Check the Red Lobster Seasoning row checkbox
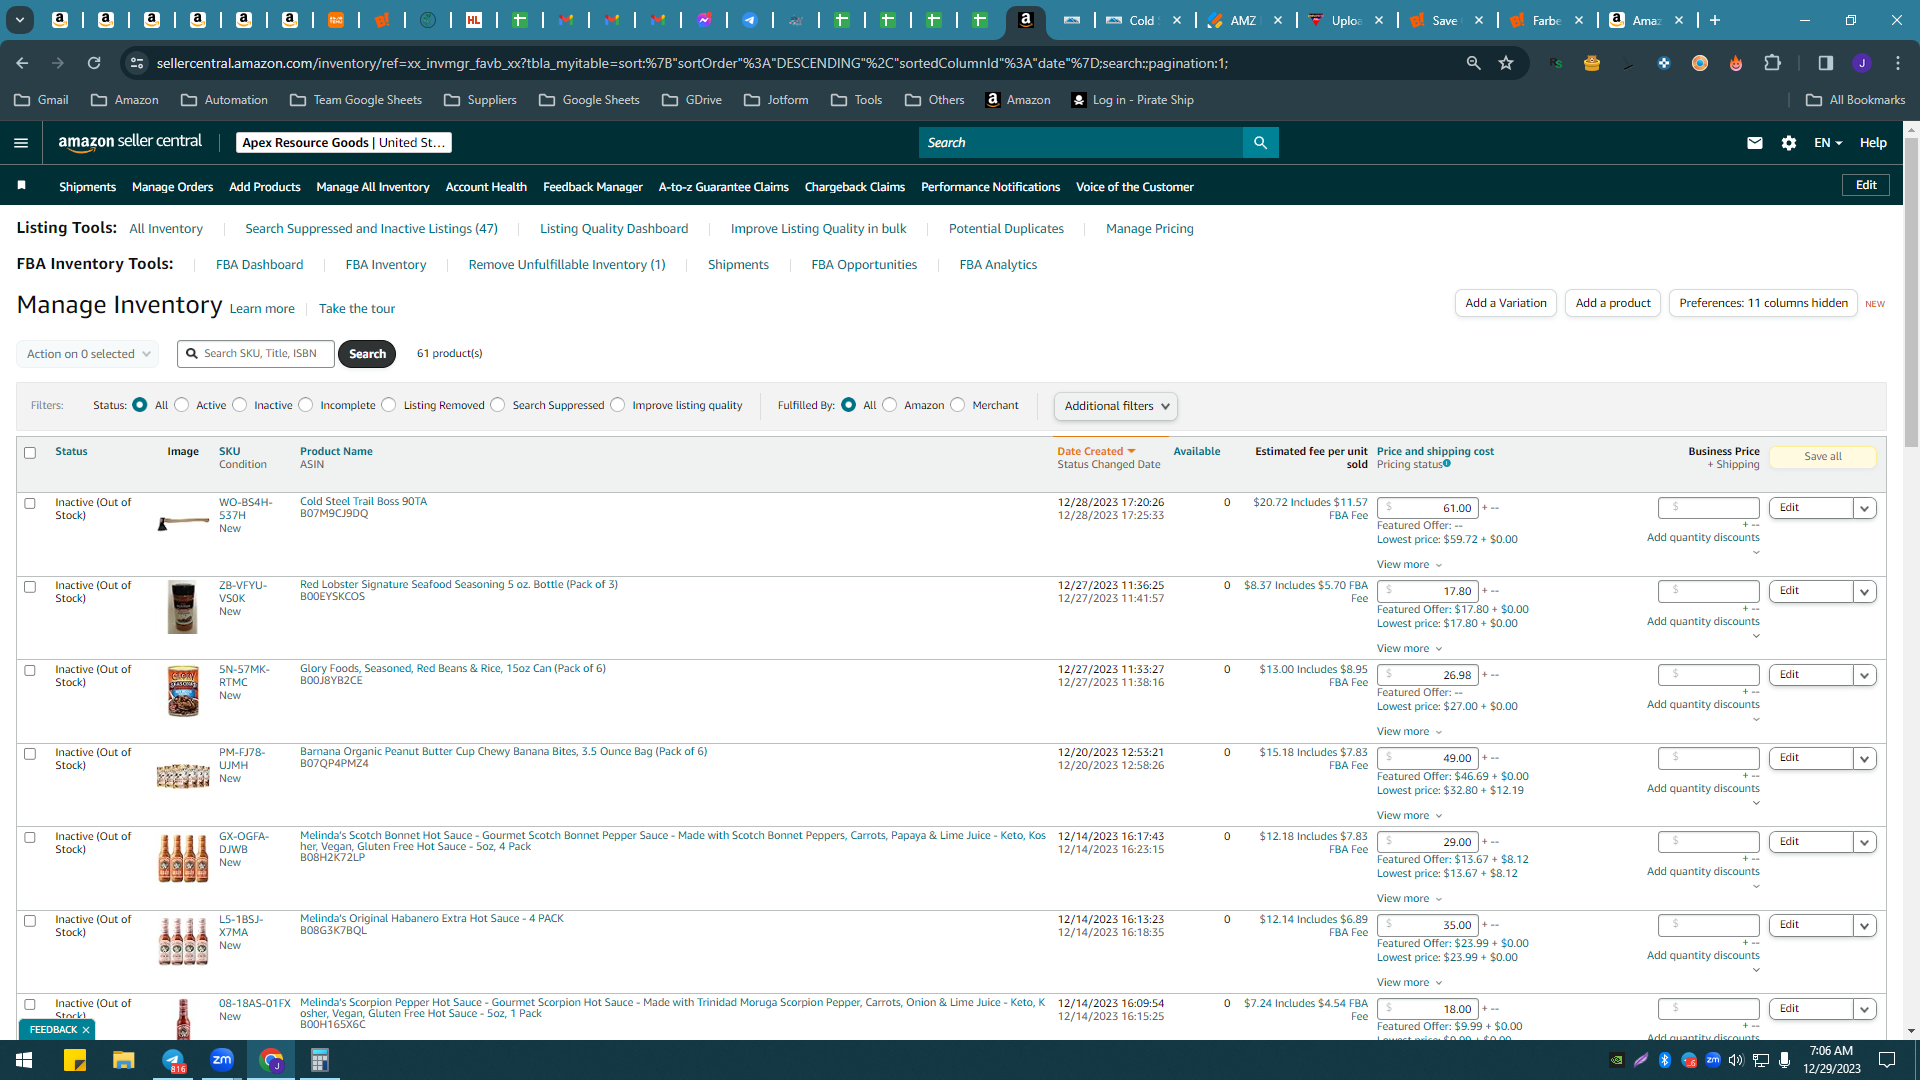This screenshot has height=1080, width=1920. tap(30, 587)
